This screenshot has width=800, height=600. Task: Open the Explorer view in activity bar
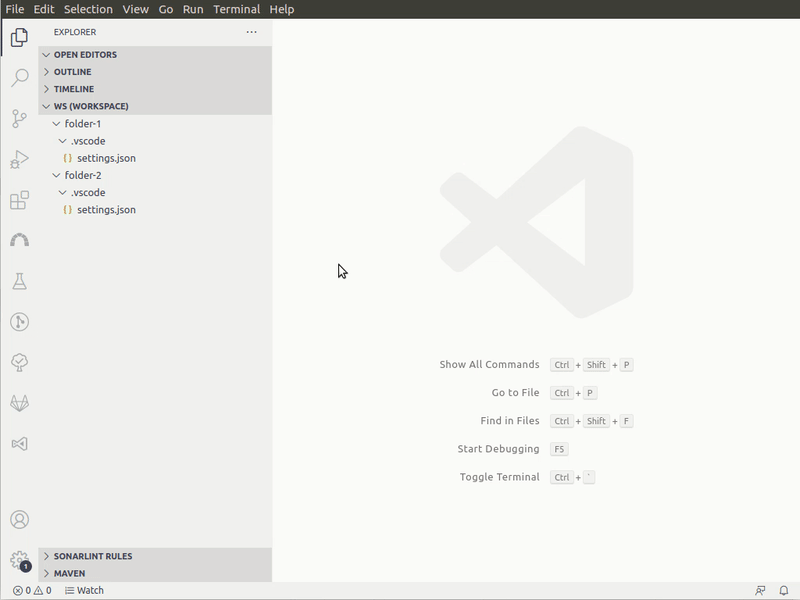pos(19,37)
